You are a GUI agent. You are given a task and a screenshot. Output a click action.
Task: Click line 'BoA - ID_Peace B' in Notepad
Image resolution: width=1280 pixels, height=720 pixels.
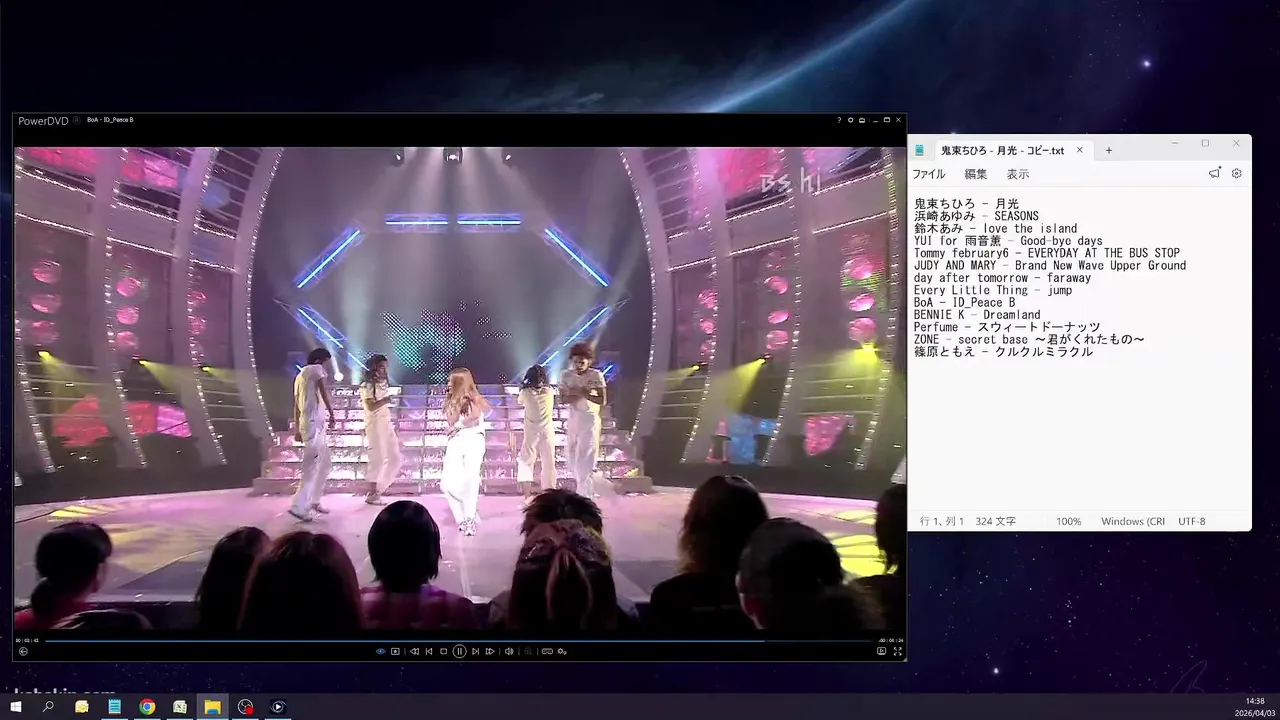coord(965,302)
